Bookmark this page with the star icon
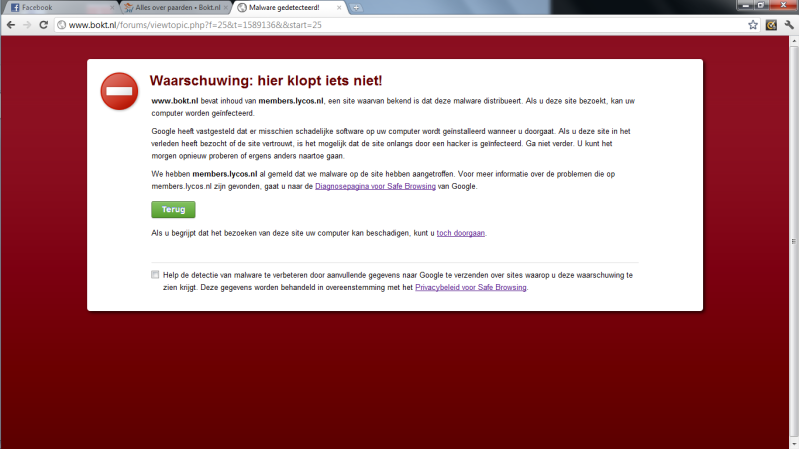799x449 pixels. tap(753, 24)
